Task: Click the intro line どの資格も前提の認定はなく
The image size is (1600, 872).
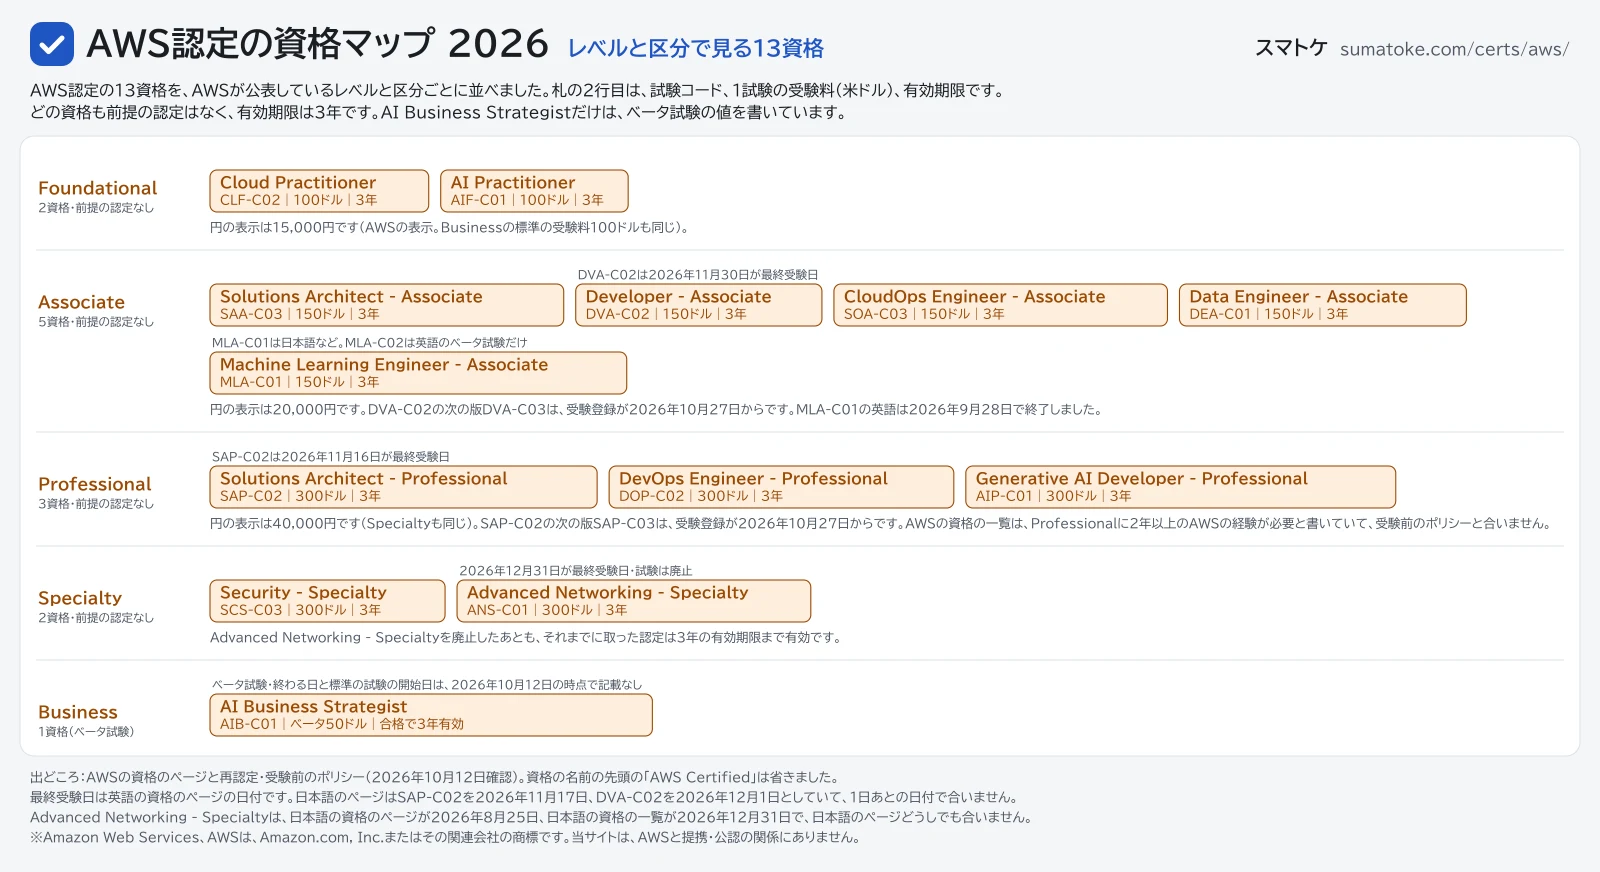Action: [439, 112]
